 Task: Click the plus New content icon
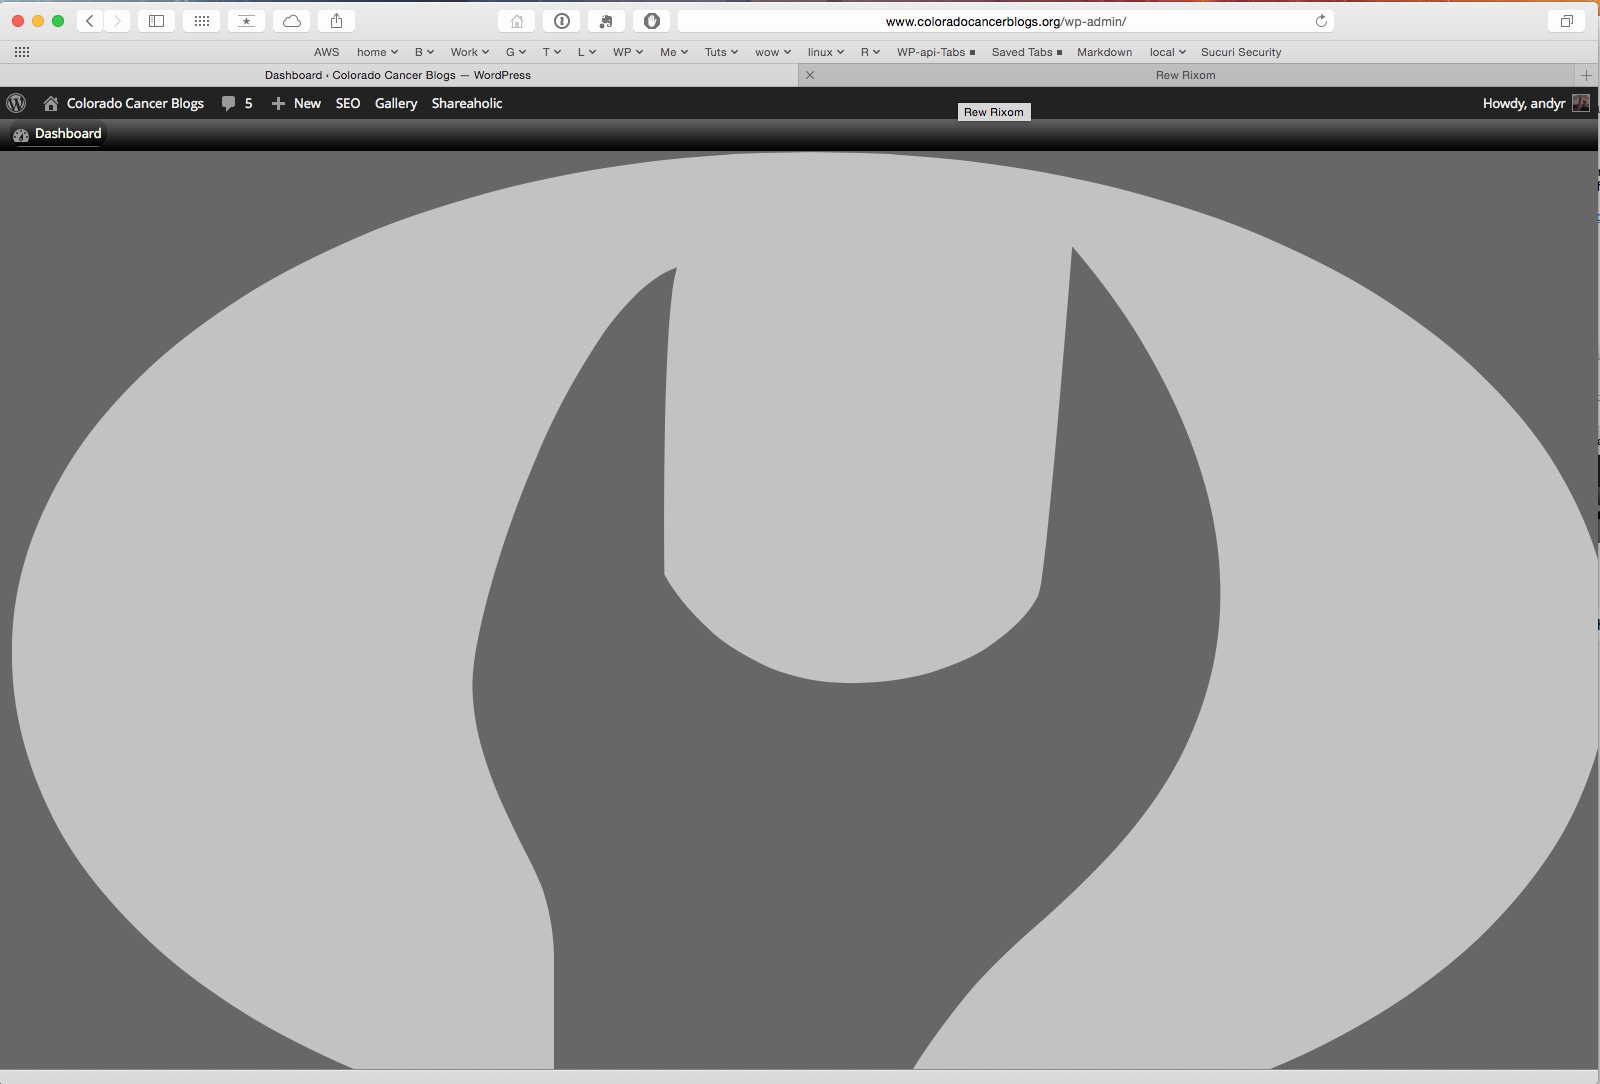pyautogui.click(x=278, y=103)
